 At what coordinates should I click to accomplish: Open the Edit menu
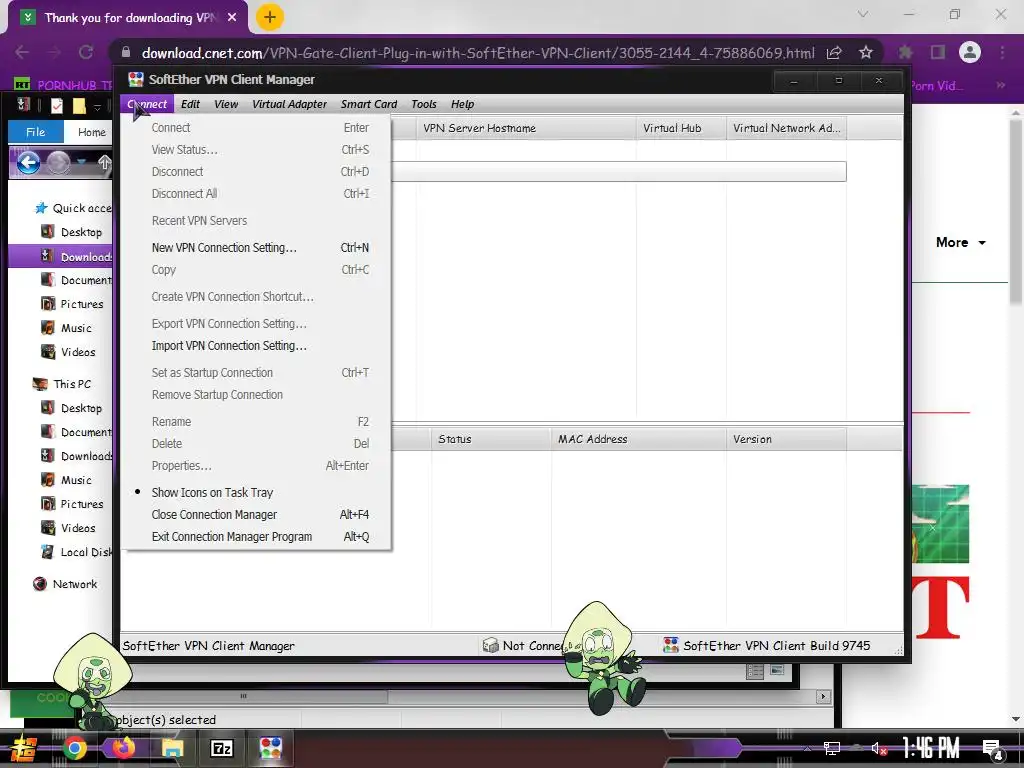coord(190,104)
